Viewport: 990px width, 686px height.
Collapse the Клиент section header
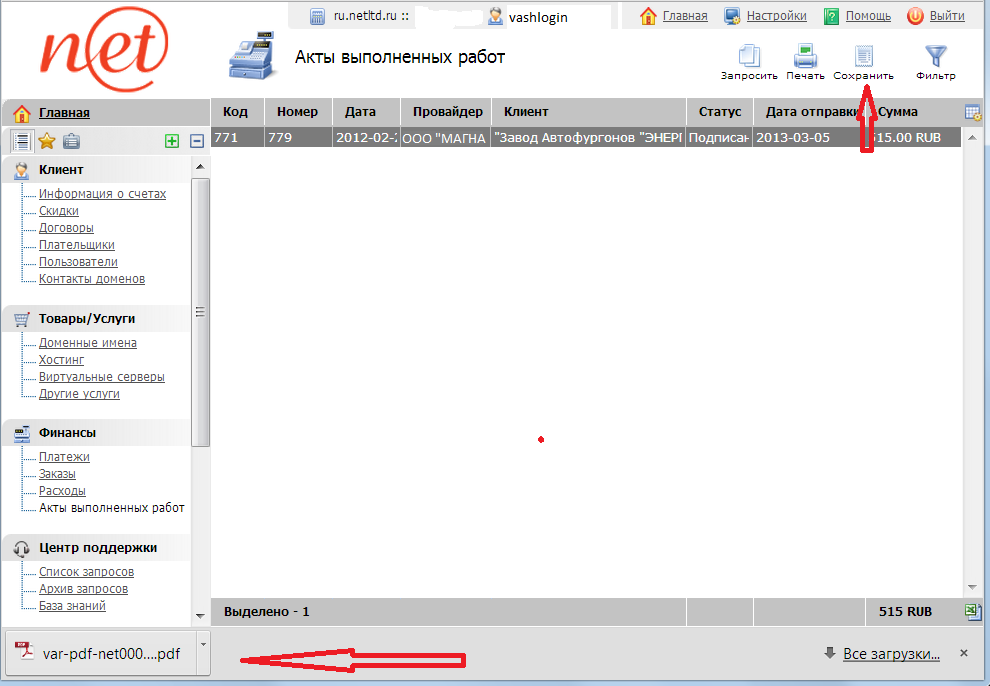61,170
